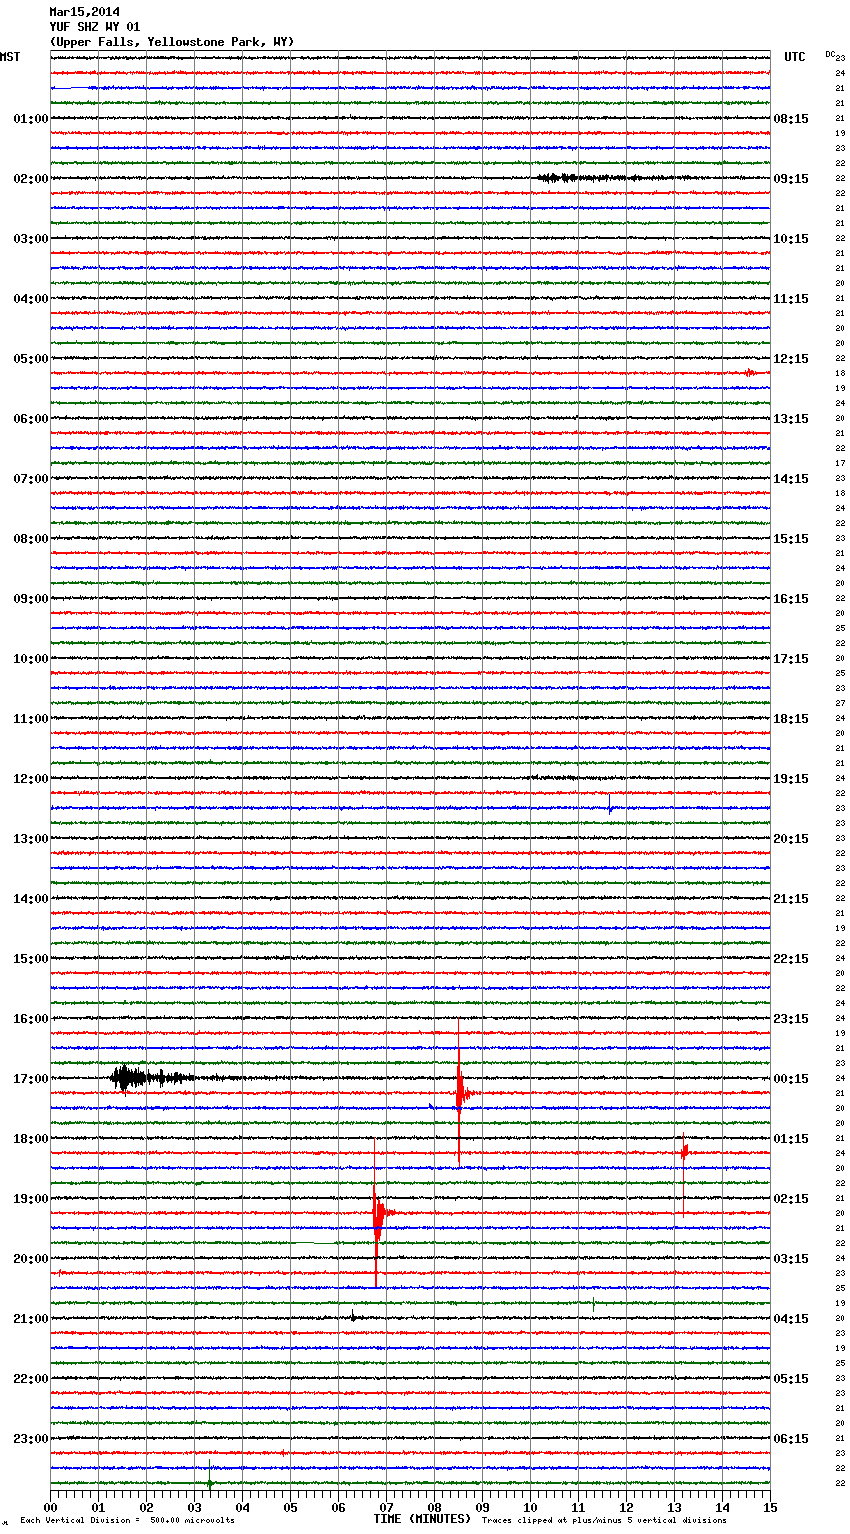Click the Each Vertical Division 500.00 microvolts note
Image resolution: width=850 pixels, height=1534 pixels.
pos(127,1520)
